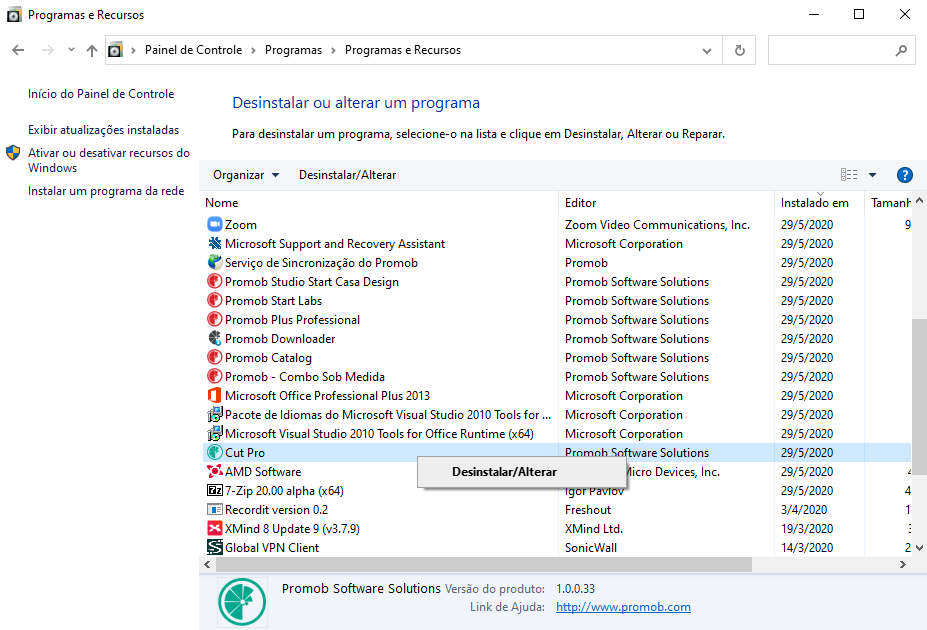Image resolution: width=927 pixels, height=630 pixels.
Task: Open the www.promob.com help link
Action: pos(623,607)
